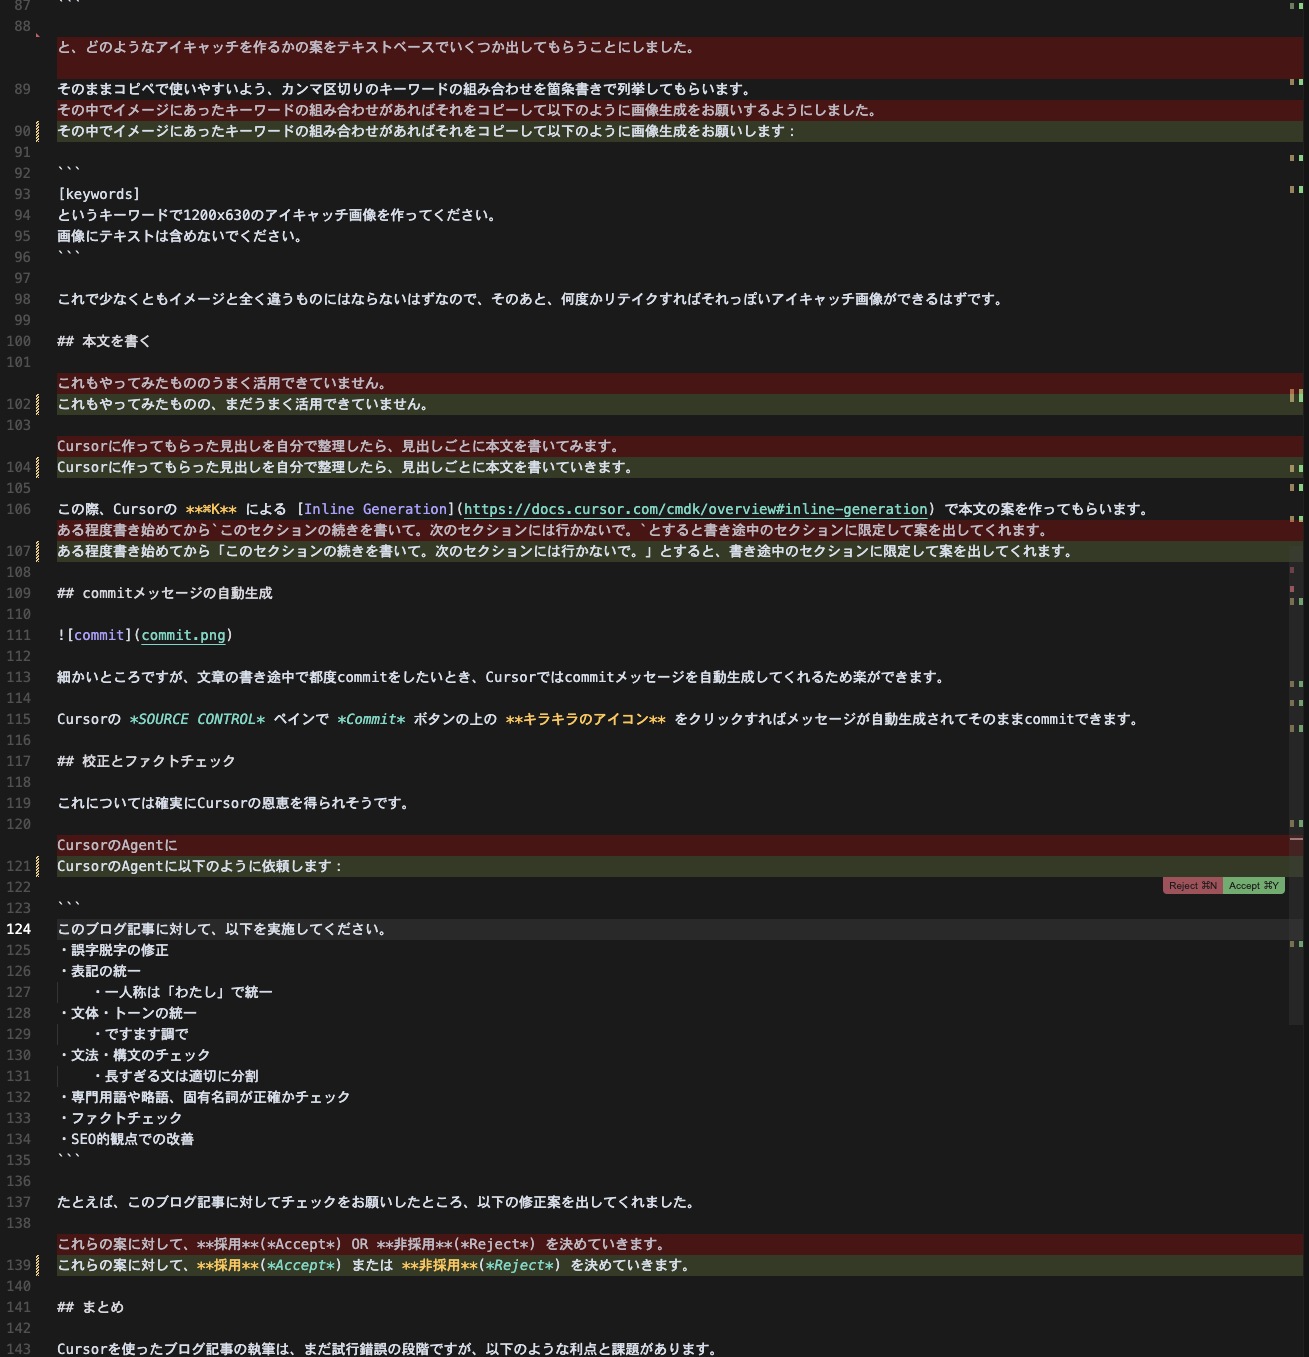Click line number 109 in the gutter
This screenshot has width=1309, height=1357.
19,593
